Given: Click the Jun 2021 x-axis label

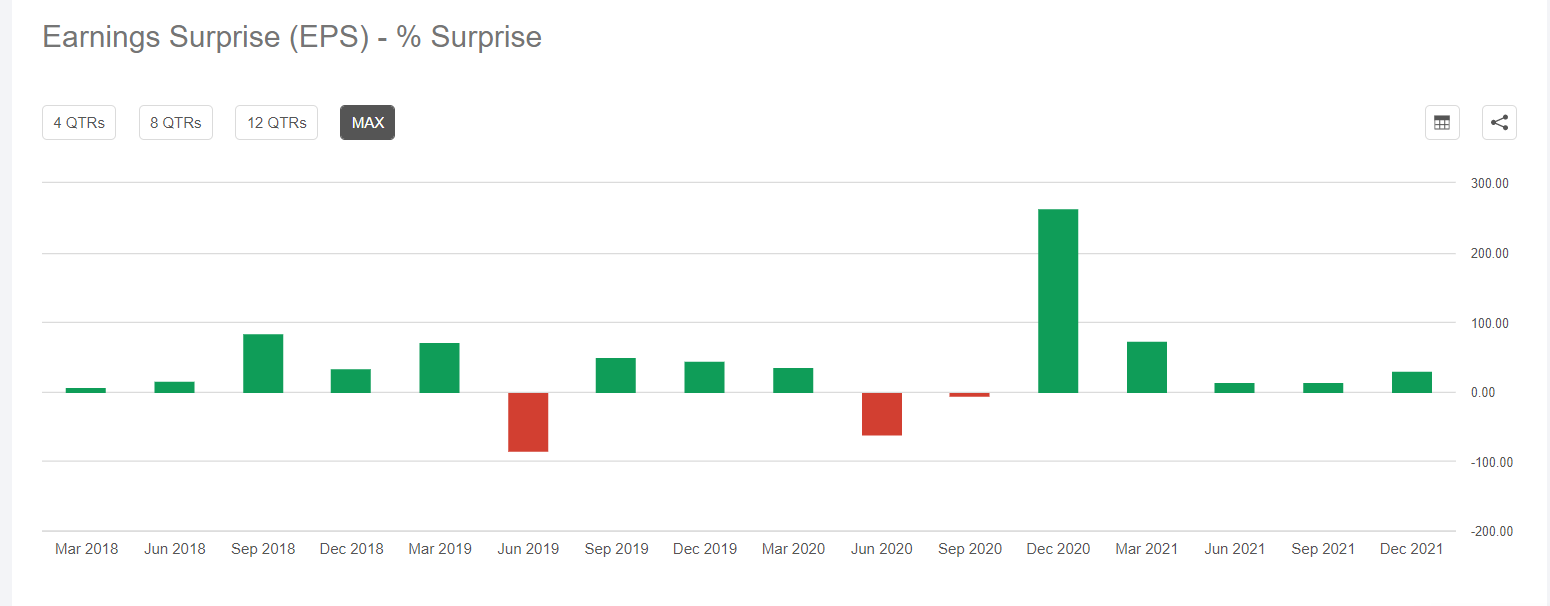Looking at the screenshot, I should pos(1234,549).
